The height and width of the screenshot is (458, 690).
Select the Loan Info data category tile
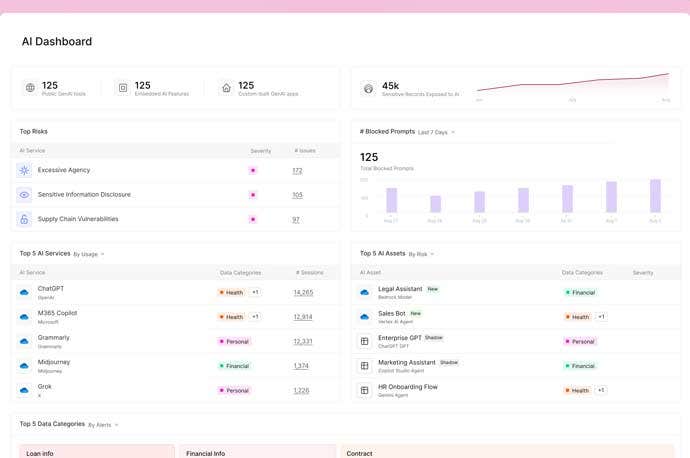click(97, 451)
